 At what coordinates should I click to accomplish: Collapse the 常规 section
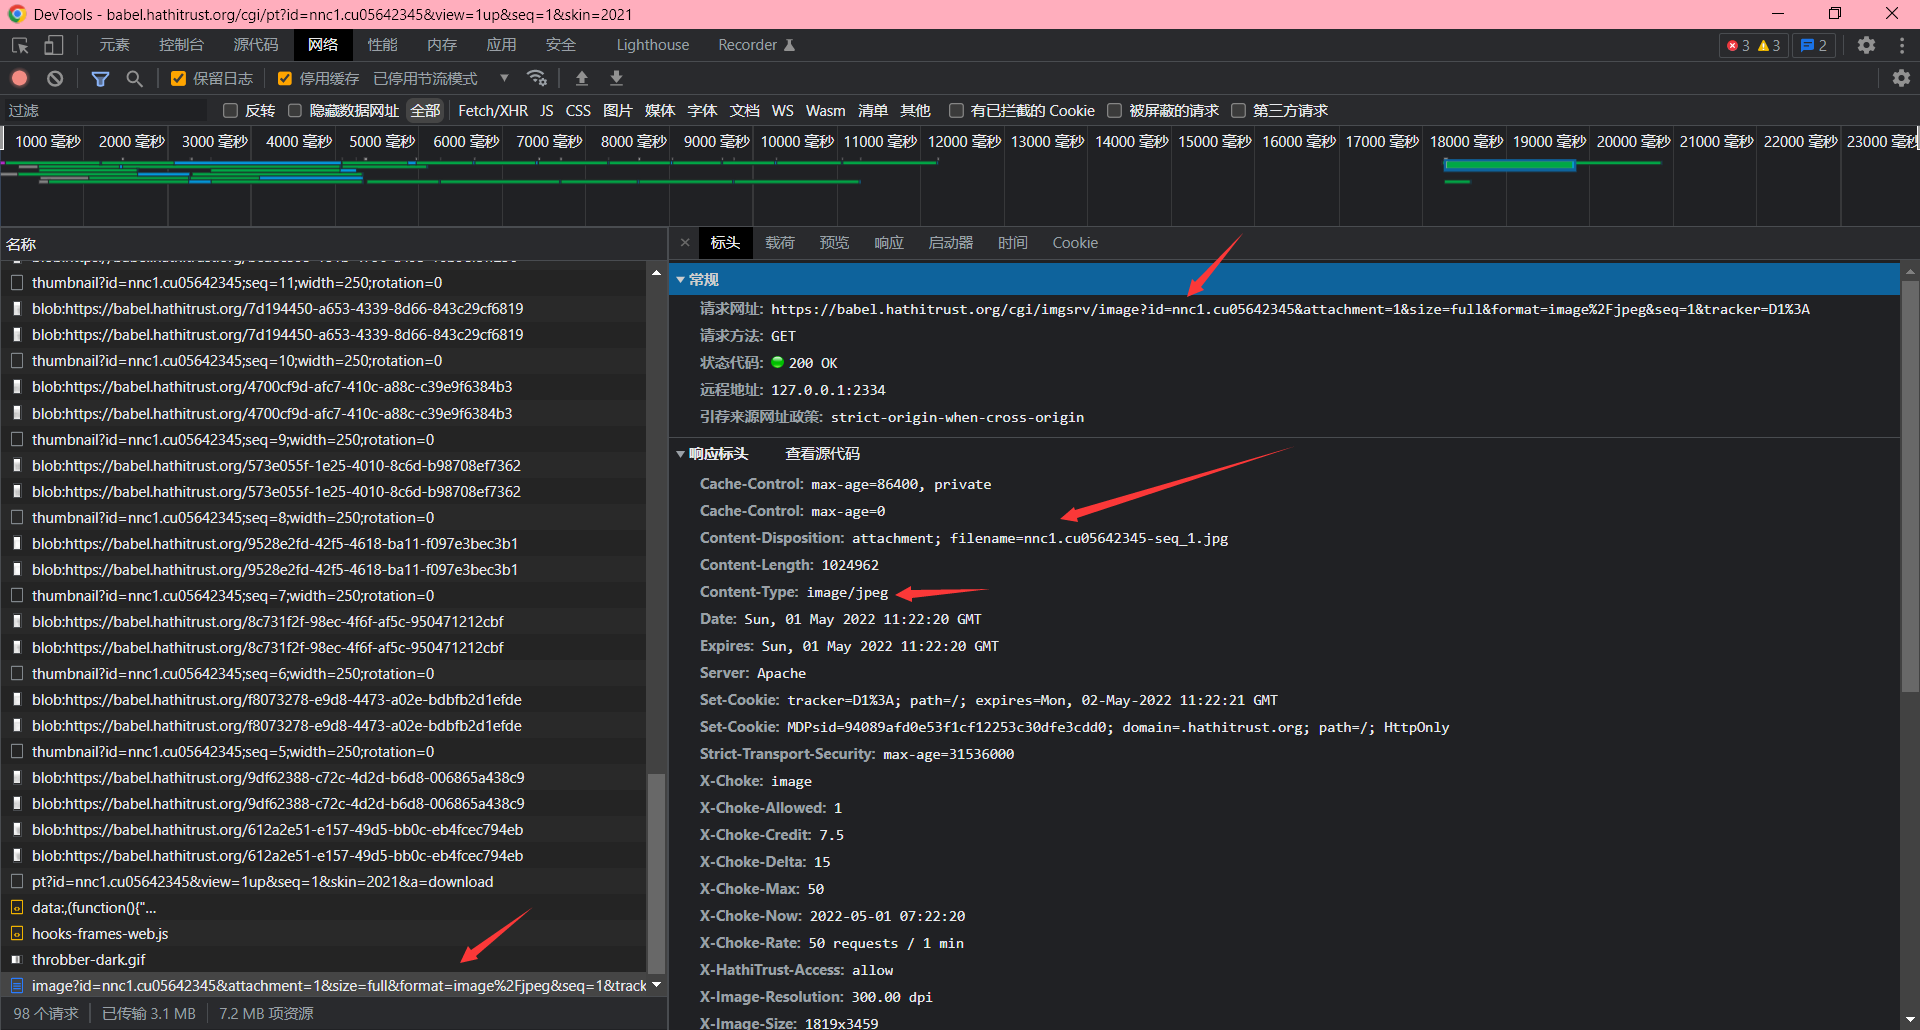click(x=681, y=280)
